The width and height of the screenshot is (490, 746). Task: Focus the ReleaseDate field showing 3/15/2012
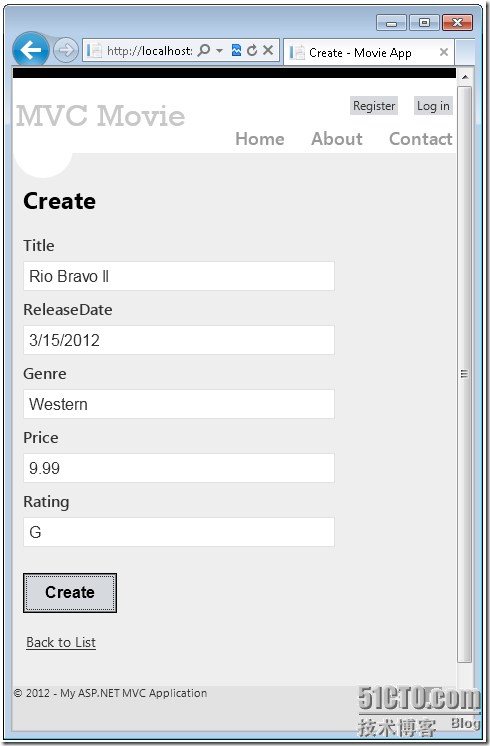click(179, 340)
